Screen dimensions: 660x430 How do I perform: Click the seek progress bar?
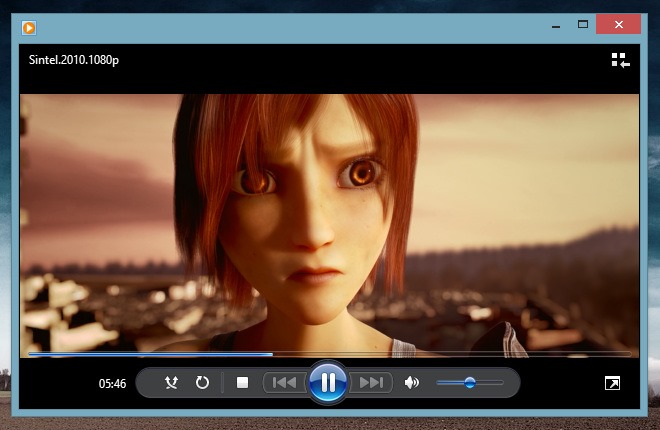pos(330,354)
